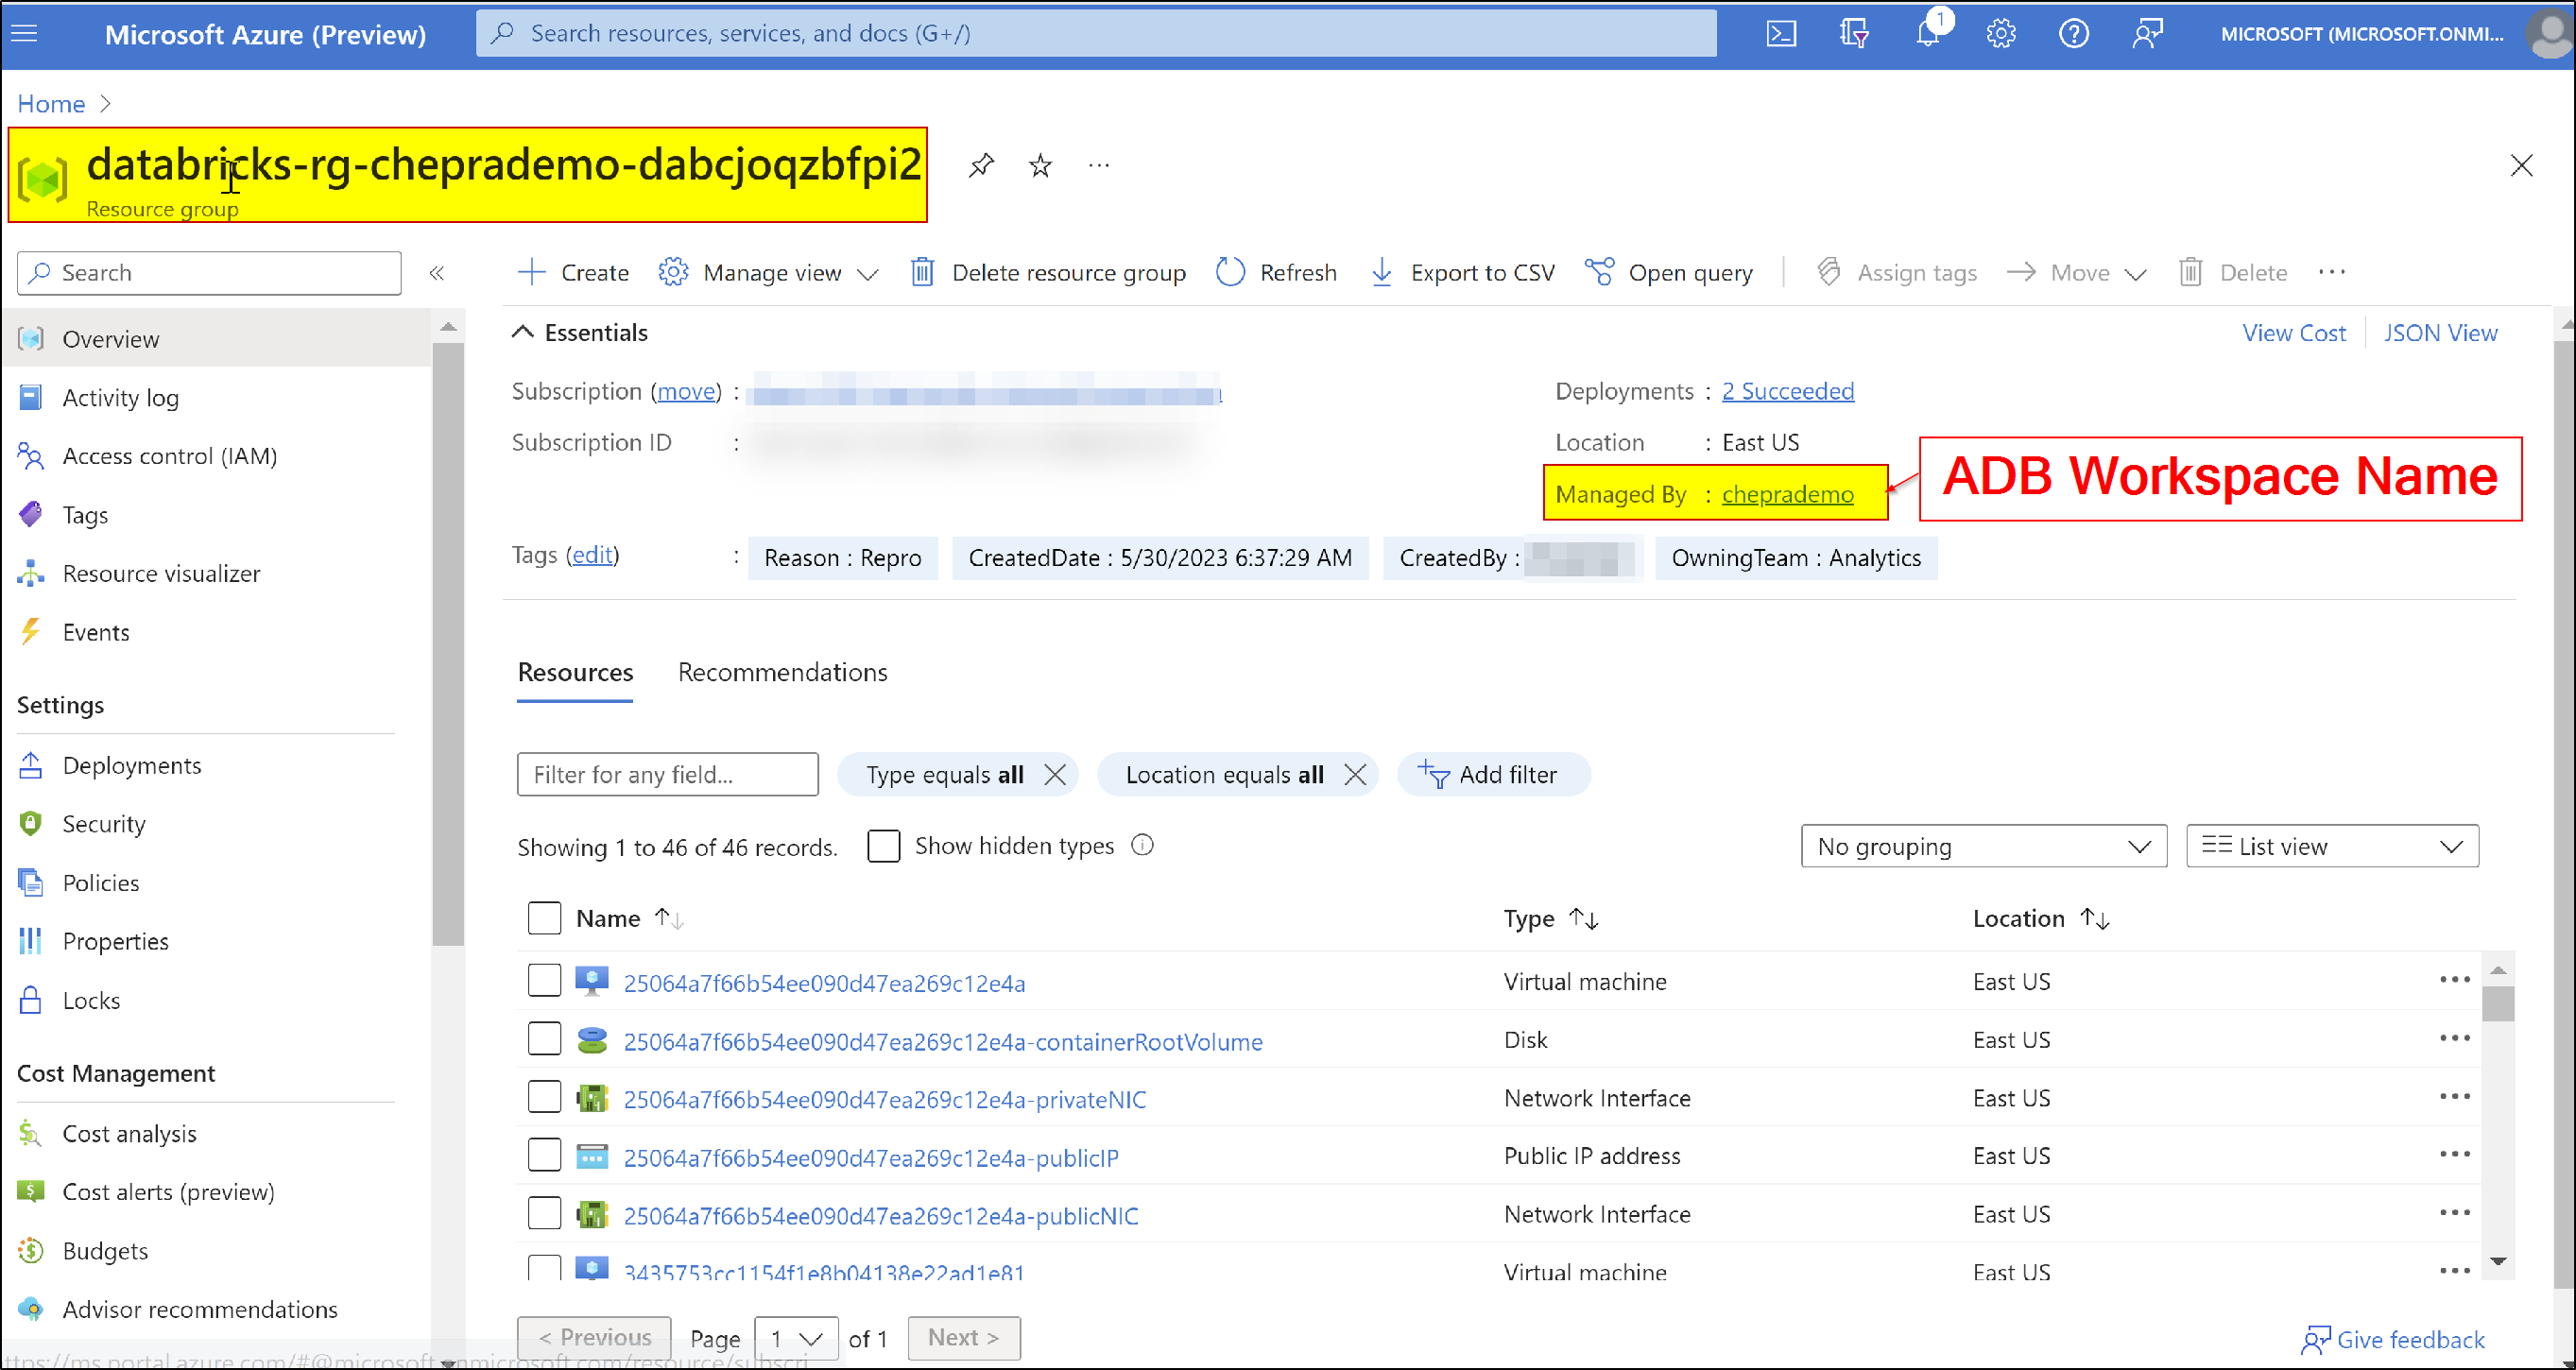Sort resources by Name column
The width and height of the screenshot is (2576, 1370).
[628, 919]
